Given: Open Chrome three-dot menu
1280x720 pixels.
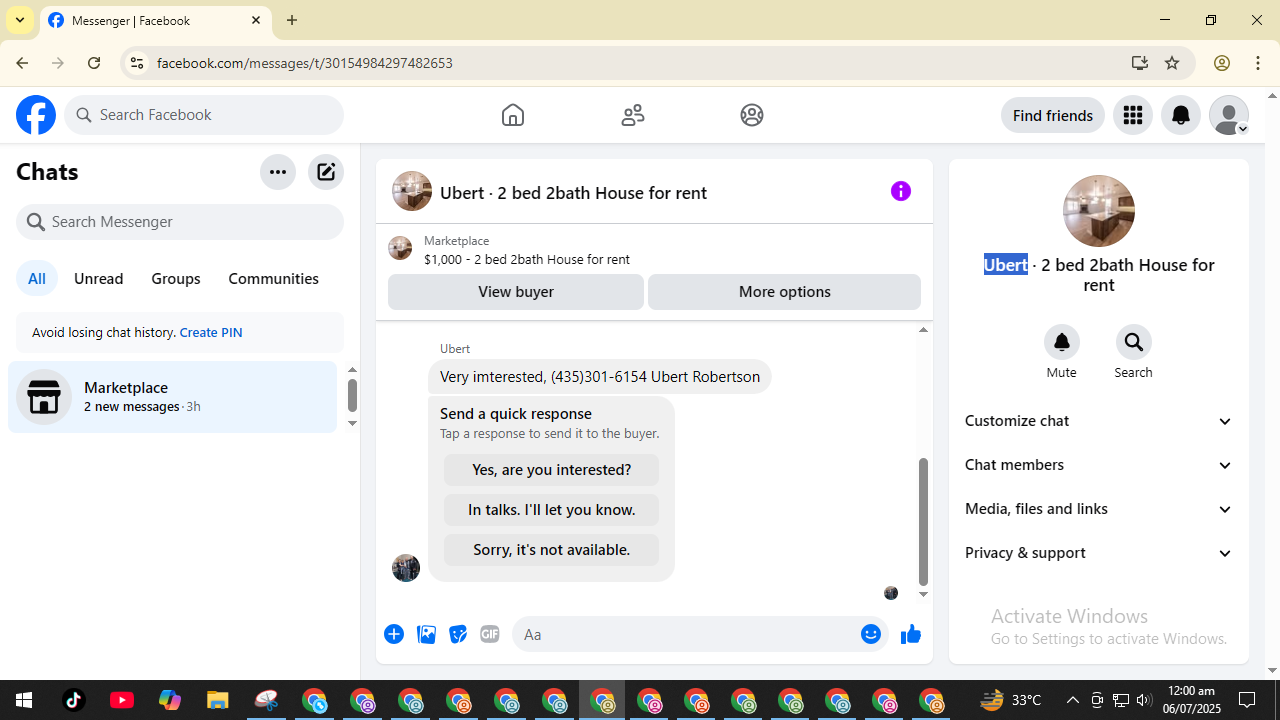Looking at the screenshot, I should [1258, 63].
